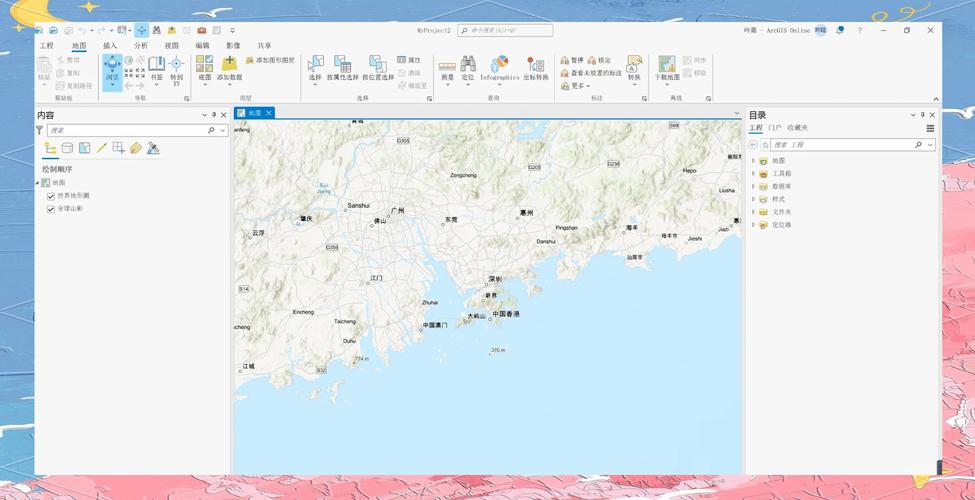Open 坐标转换 Coordinate Conversion tool
This screenshot has height=500, width=975.
pos(535,68)
